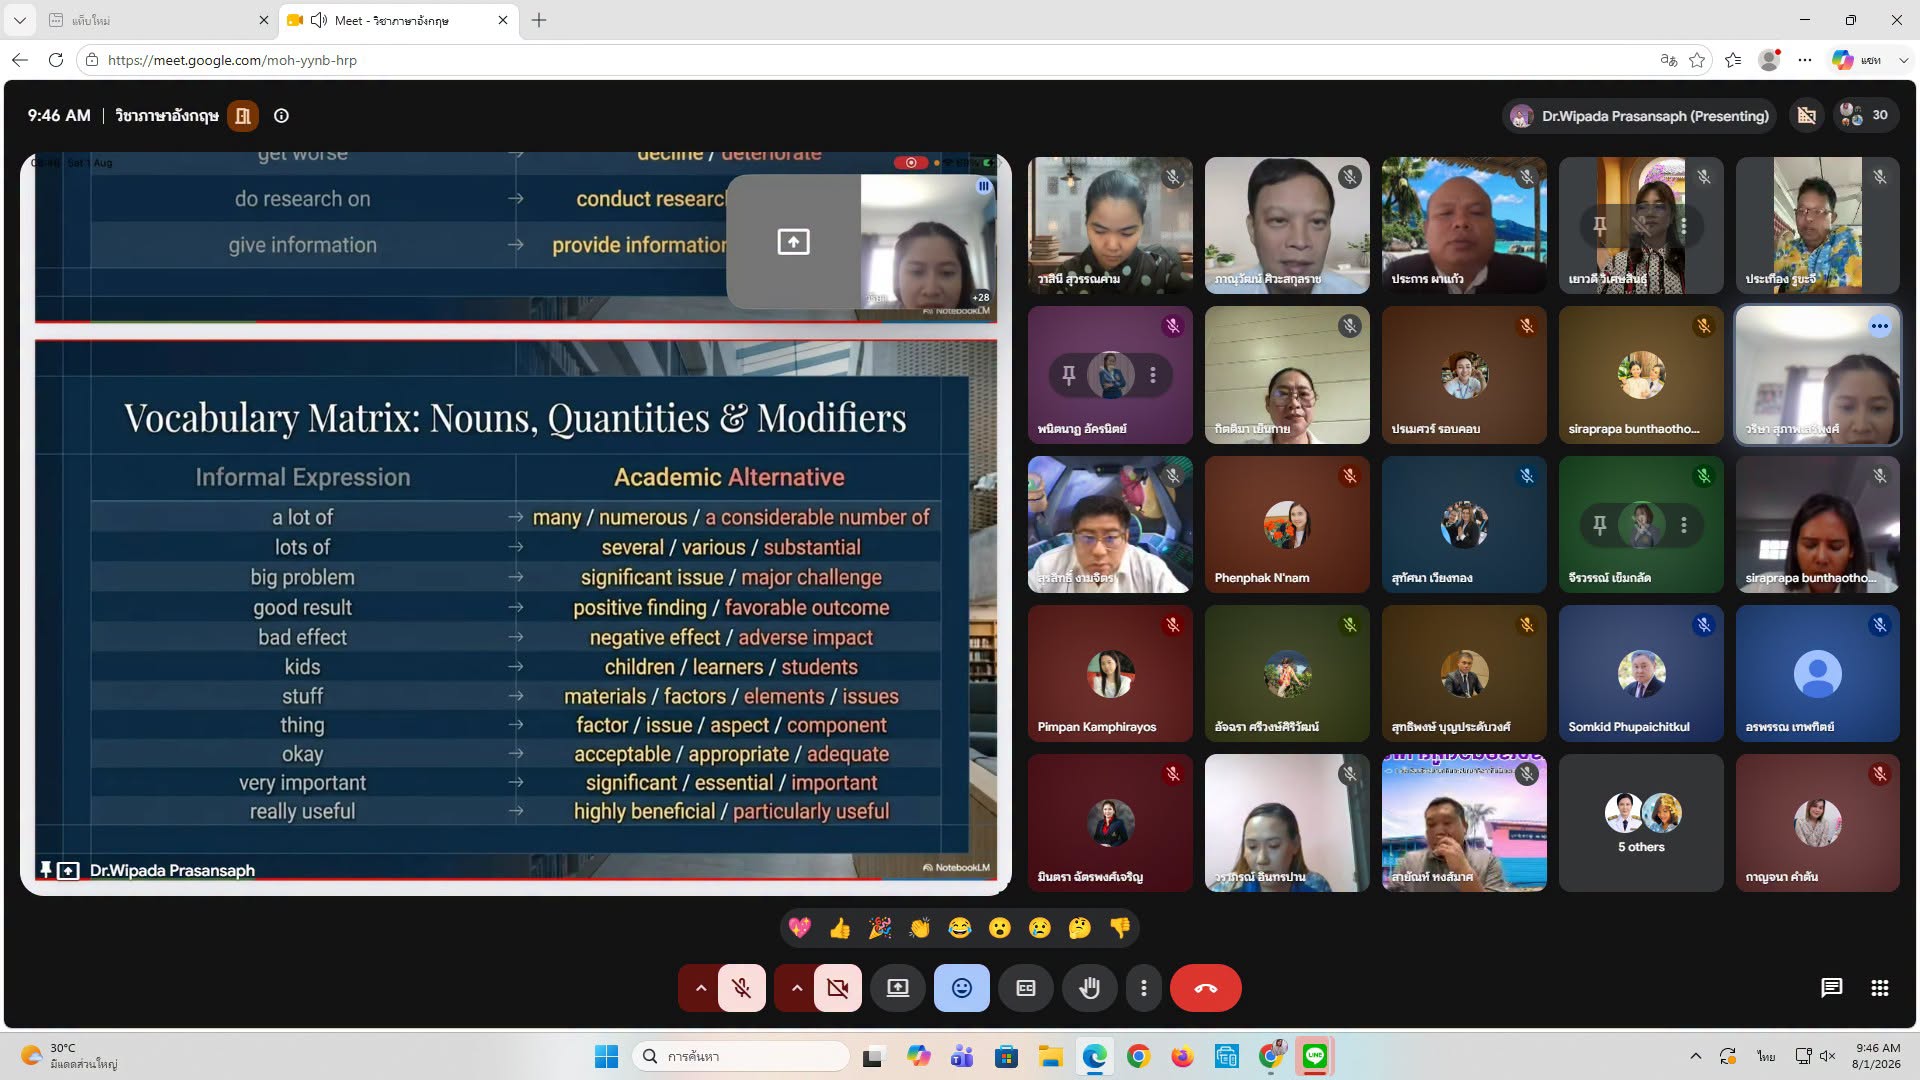This screenshot has width=1920, height=1080.
Task: Open options on the purple participant tile
Action: pyautogui.click(x=1153, y=375)
